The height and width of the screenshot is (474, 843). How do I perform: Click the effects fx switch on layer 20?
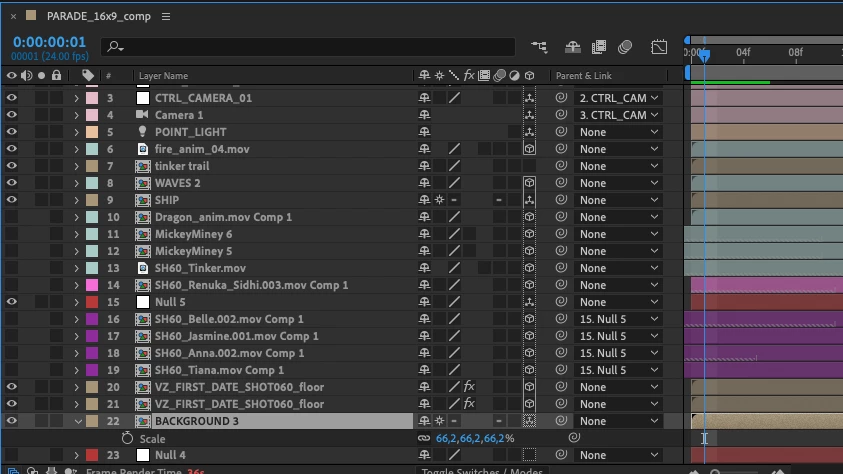[469, 386]
